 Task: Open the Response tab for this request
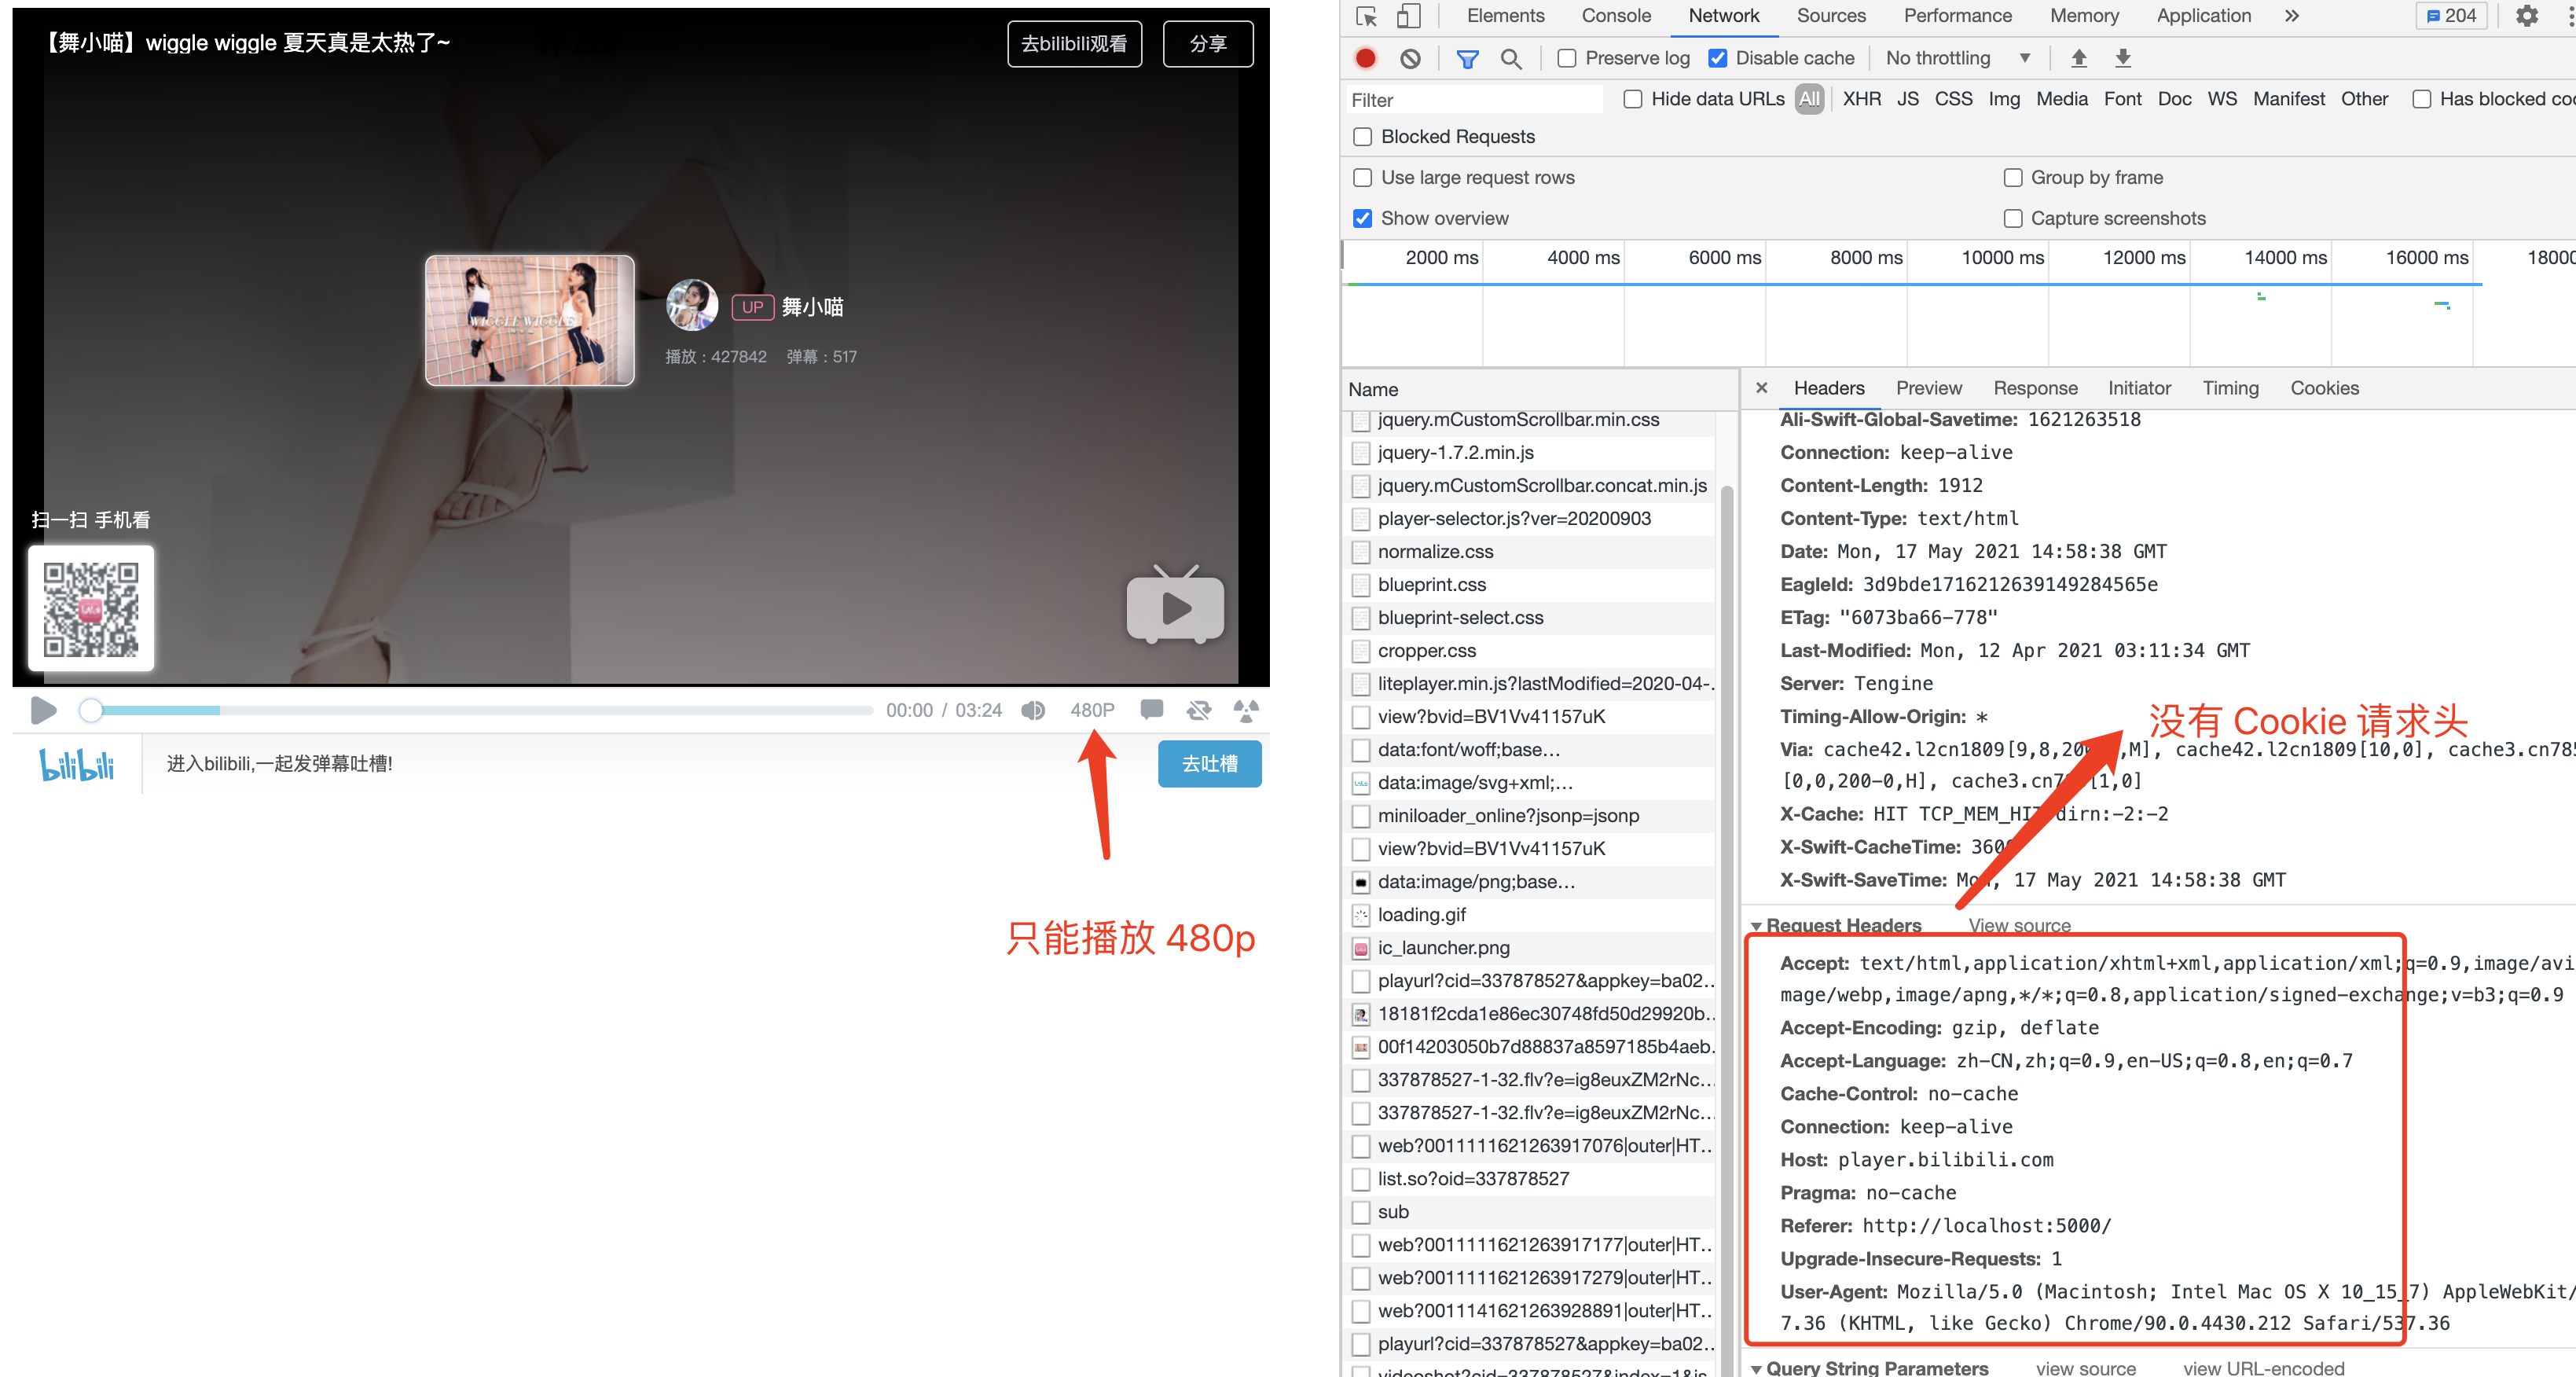click(x=2035, y=388)
